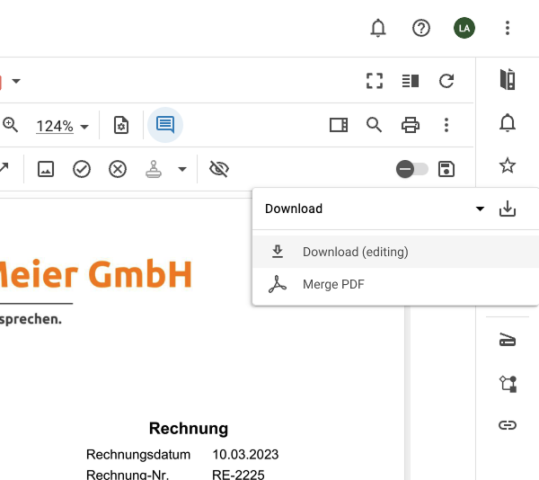Mark document as favorite with star
539x480 pixels.
(507, 165)
